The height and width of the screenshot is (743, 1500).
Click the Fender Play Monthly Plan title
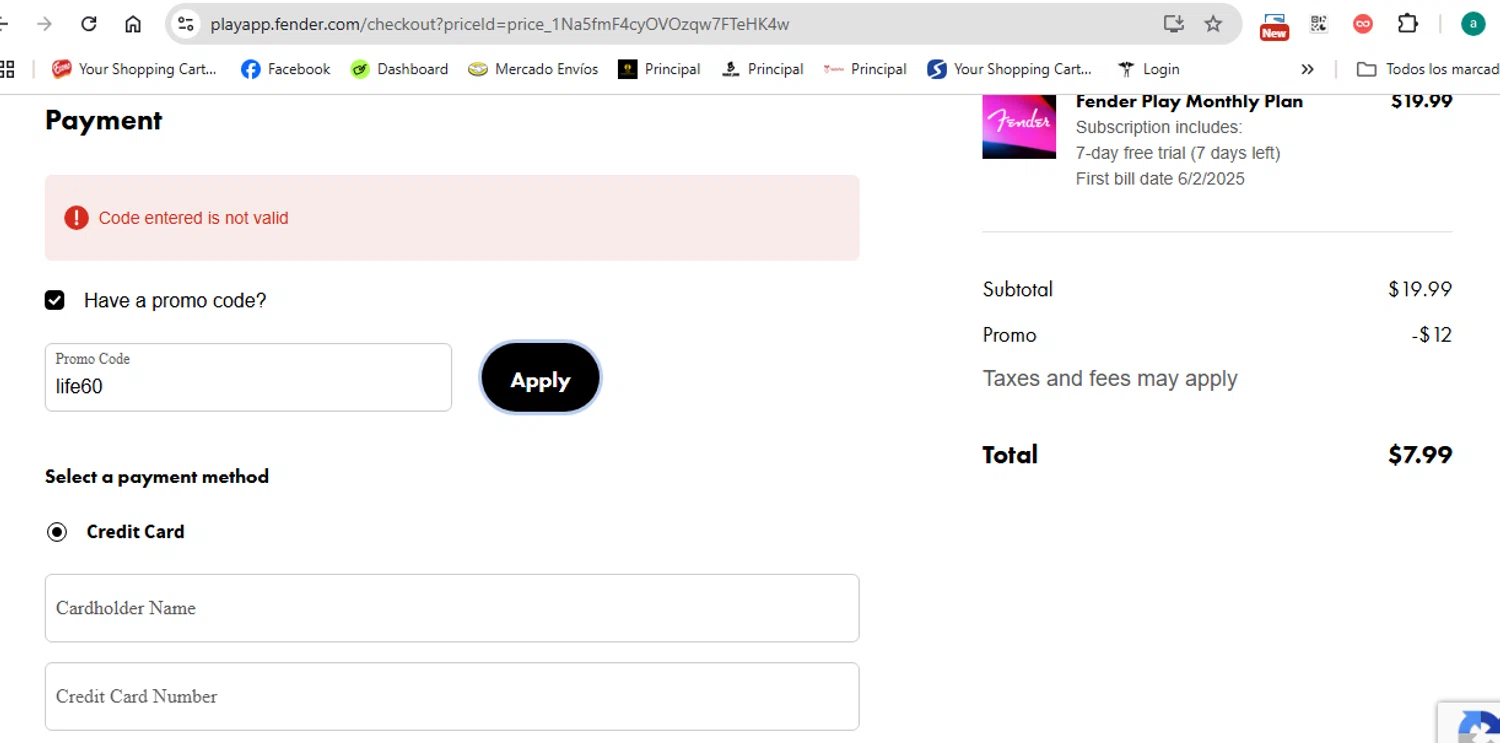(1189, 101)
